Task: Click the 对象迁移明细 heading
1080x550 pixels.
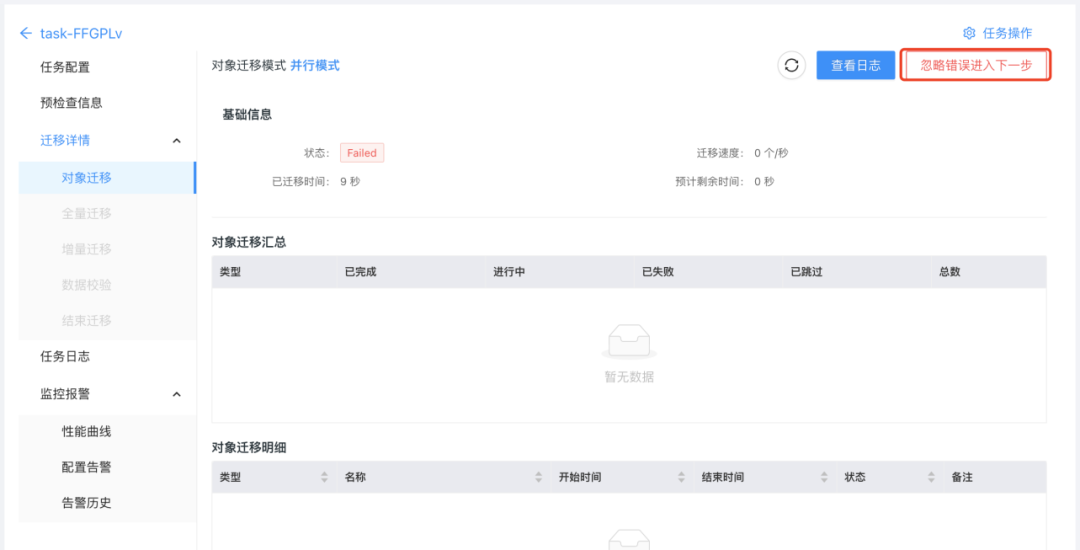Action: coord(249,447)
